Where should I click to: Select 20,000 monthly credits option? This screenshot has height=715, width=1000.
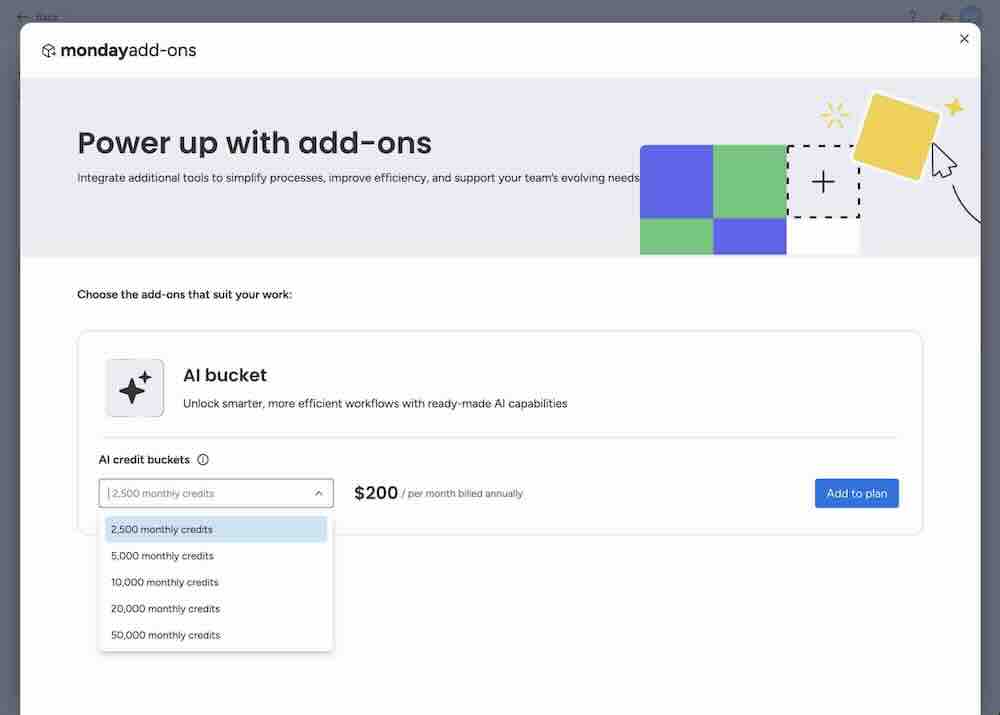pyautogui.click(x=216, y=608)
